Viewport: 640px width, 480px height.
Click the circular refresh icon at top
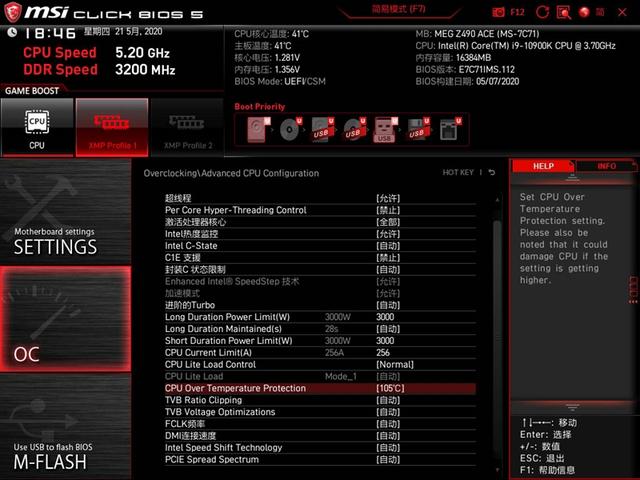point(542,12)
